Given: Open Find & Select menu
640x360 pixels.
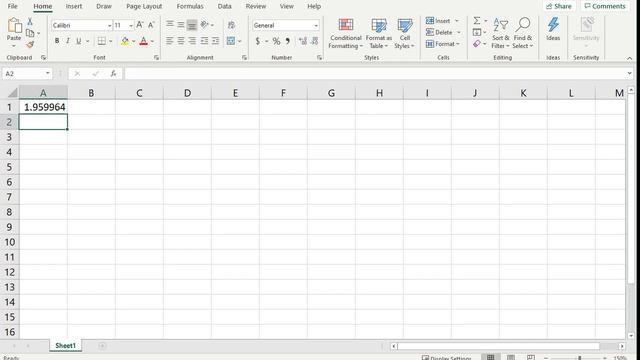Looking at the screenshot, I should pos(523,33).
